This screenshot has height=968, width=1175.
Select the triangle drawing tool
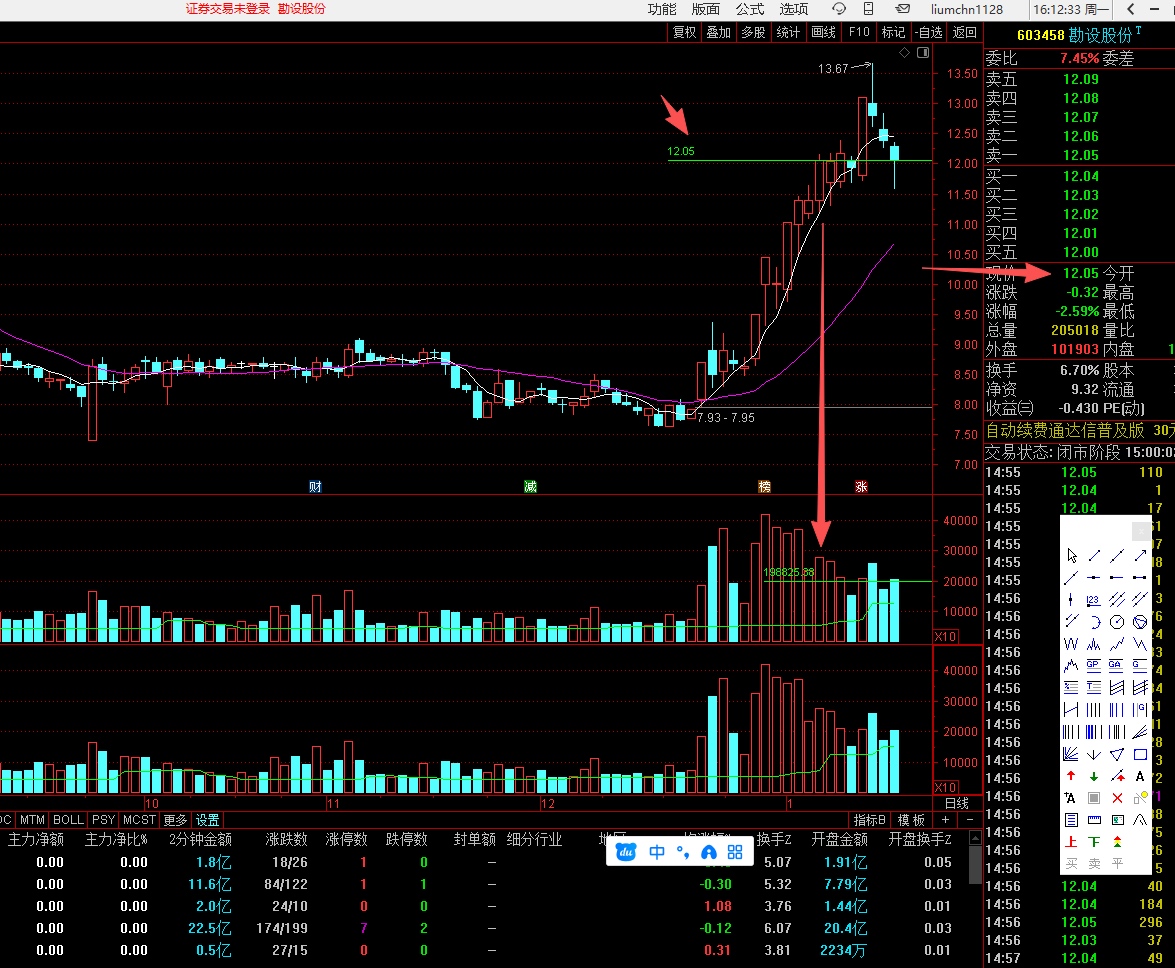coord(1117,754)
